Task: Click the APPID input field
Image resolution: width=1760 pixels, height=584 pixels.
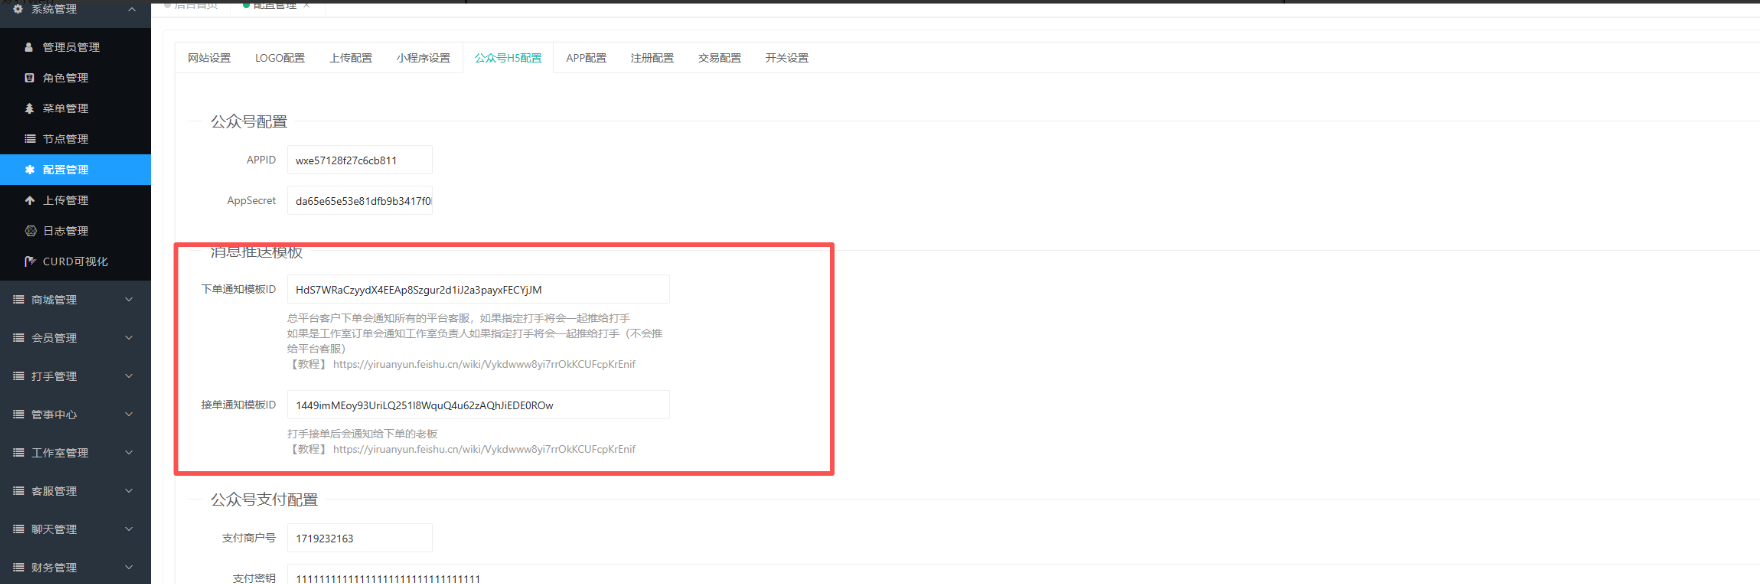Action: pos(359,160)
